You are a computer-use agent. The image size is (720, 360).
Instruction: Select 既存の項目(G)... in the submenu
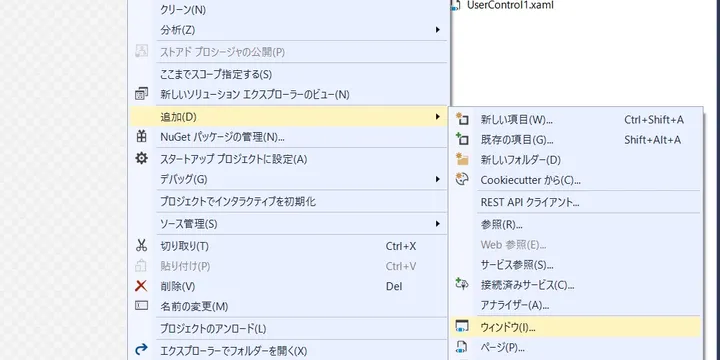pyautogui.click(x=575, y=140)
